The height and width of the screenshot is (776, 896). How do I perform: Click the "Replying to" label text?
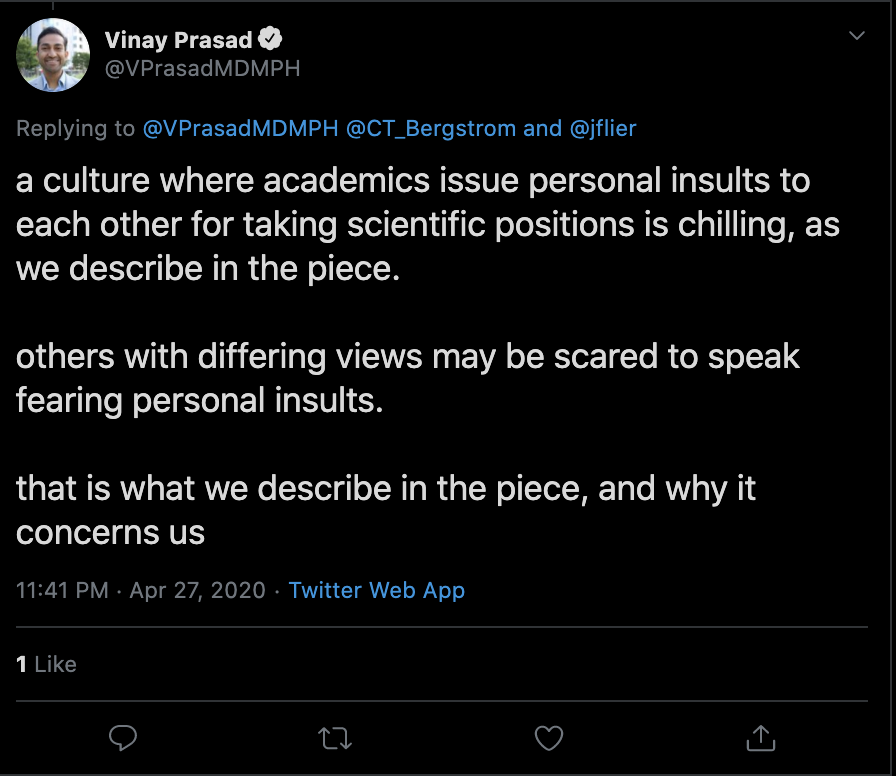(76, 128)
